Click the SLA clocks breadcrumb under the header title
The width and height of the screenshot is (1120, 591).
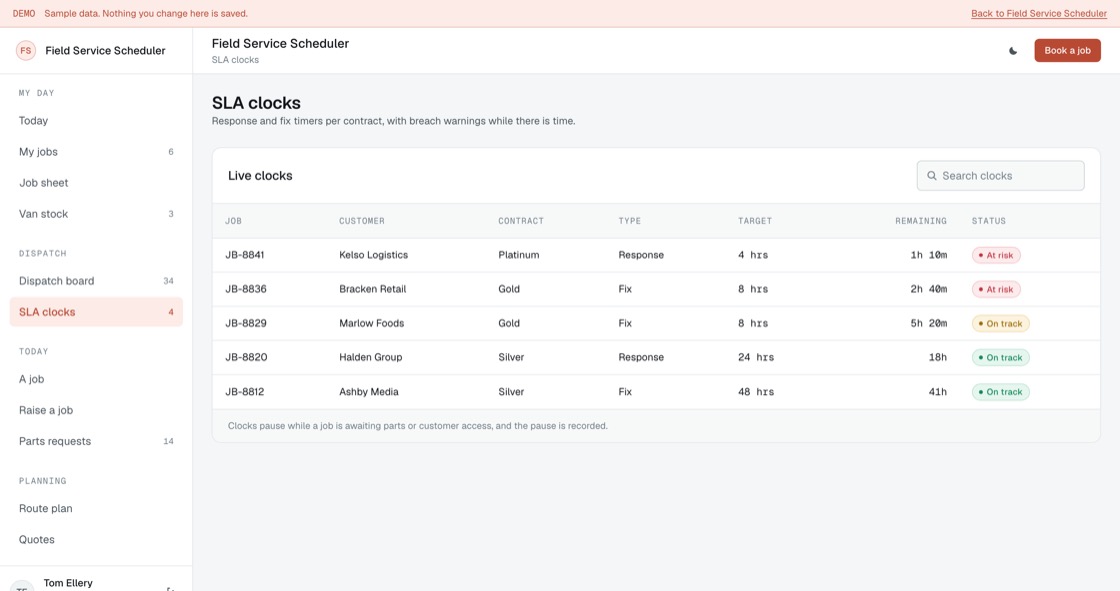click(235, 60)
